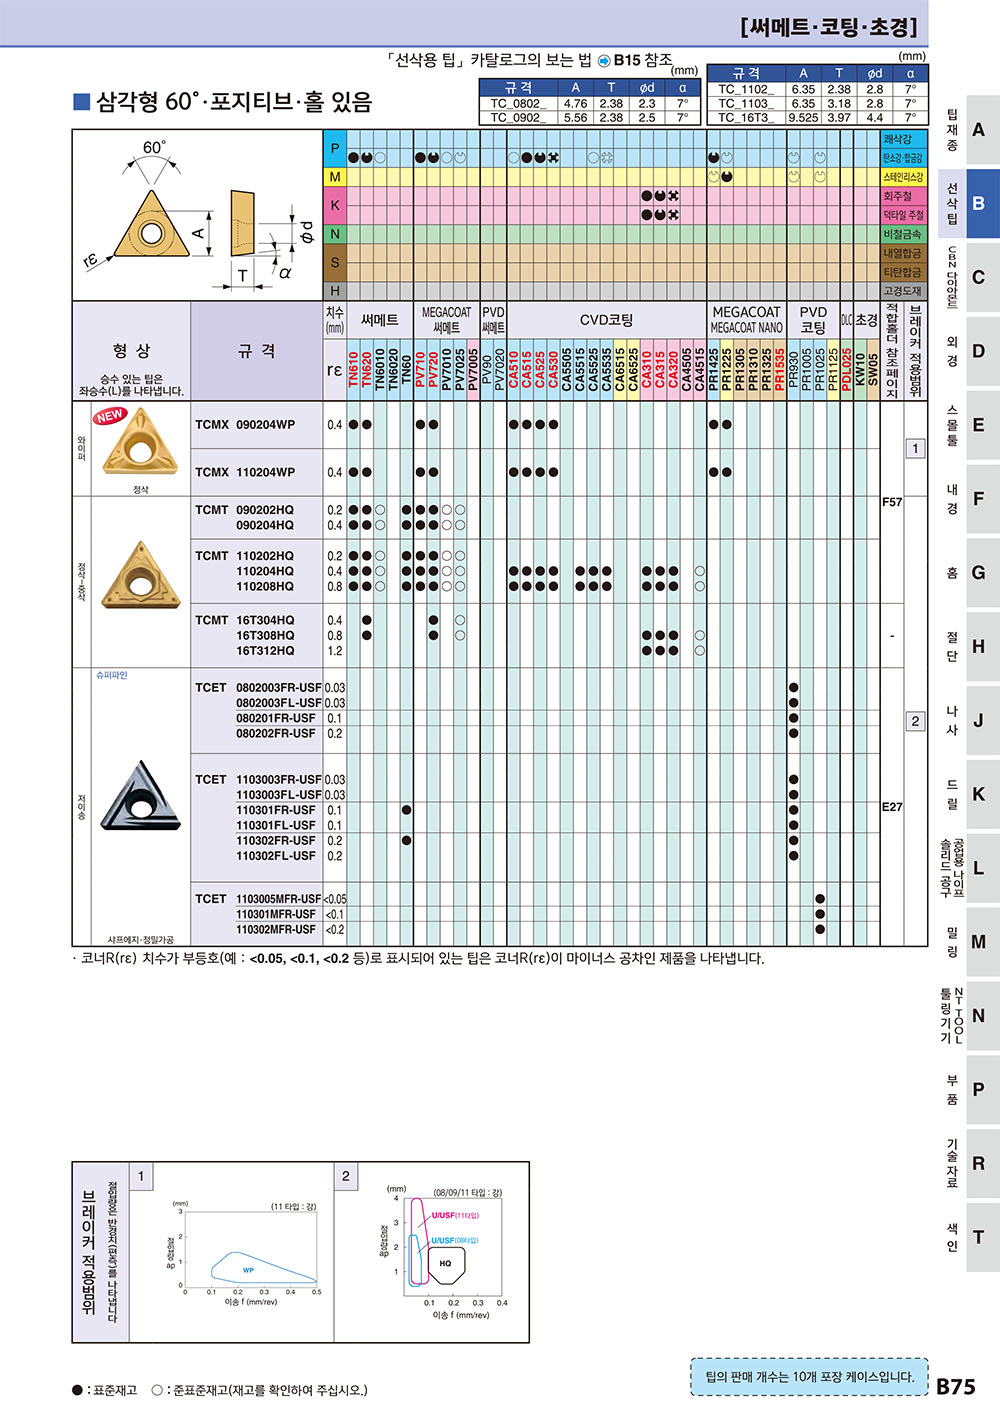This screenshot has width=1000, height=1415.
Task: Click the filled circle legend symbol for 표준재고
Action: (x=77, y=1390)
